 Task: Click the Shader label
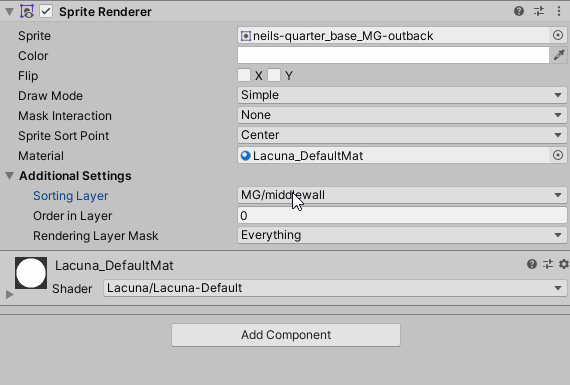click(72, 289)
